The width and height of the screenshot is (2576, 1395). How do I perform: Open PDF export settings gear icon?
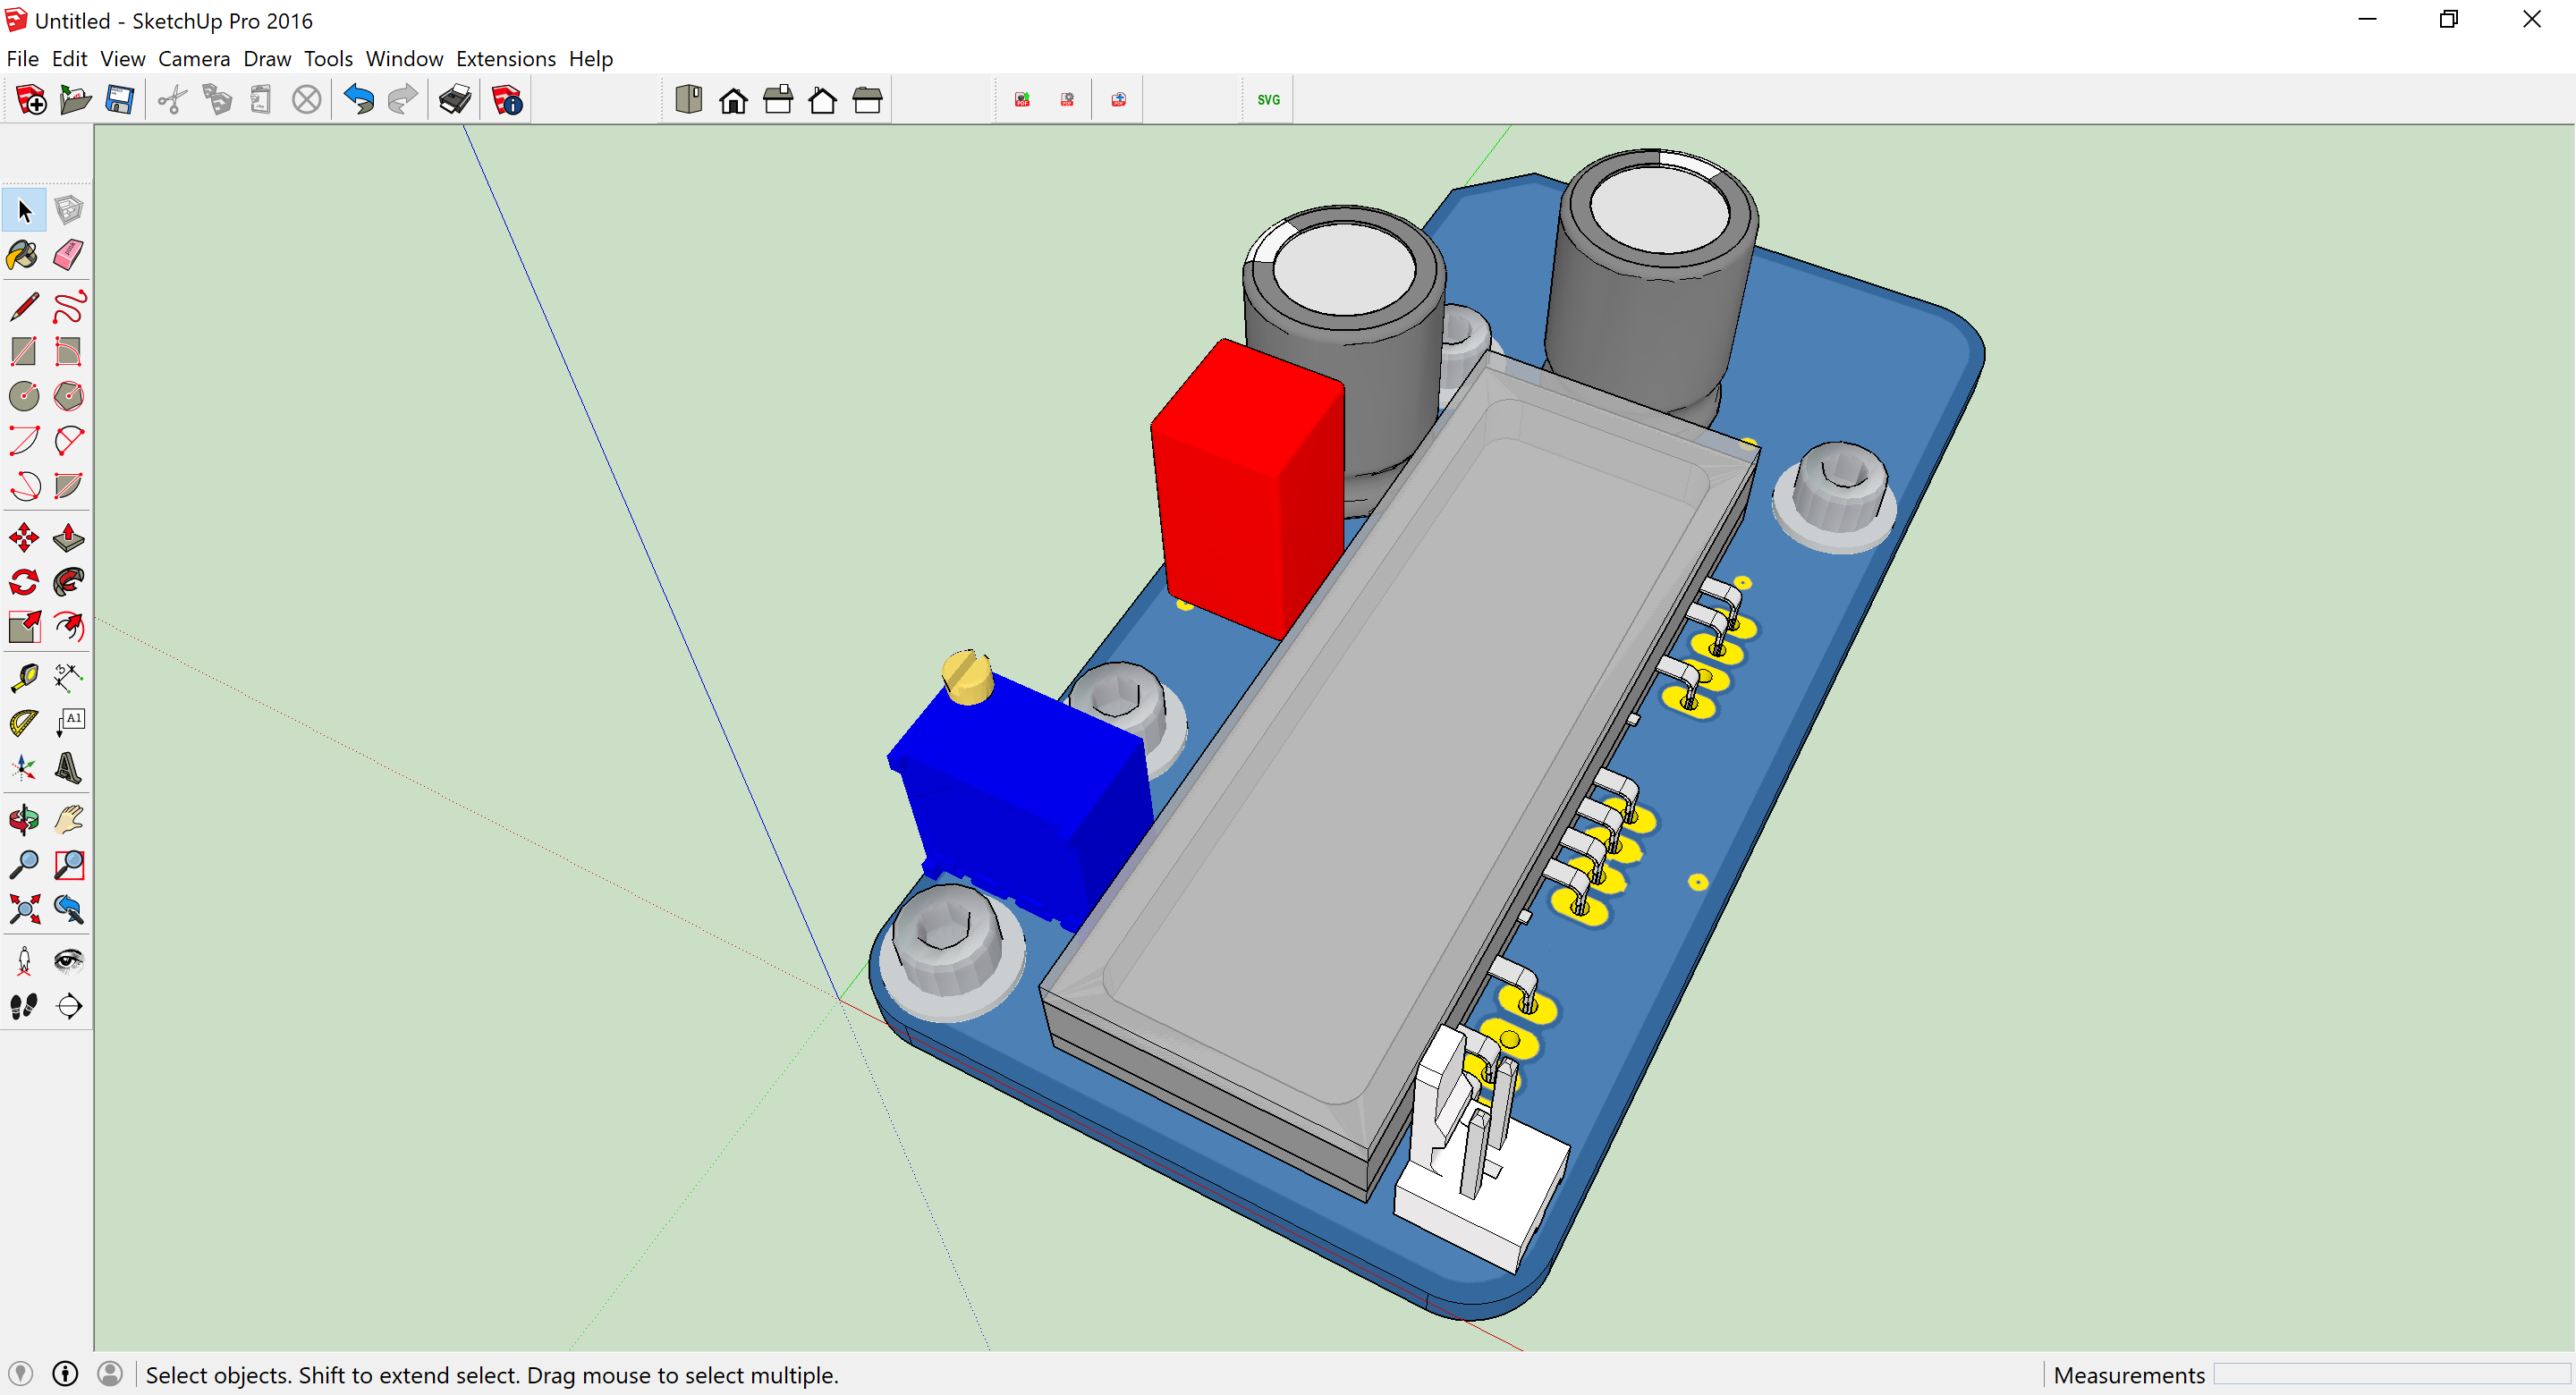[x=1067, y=100]
